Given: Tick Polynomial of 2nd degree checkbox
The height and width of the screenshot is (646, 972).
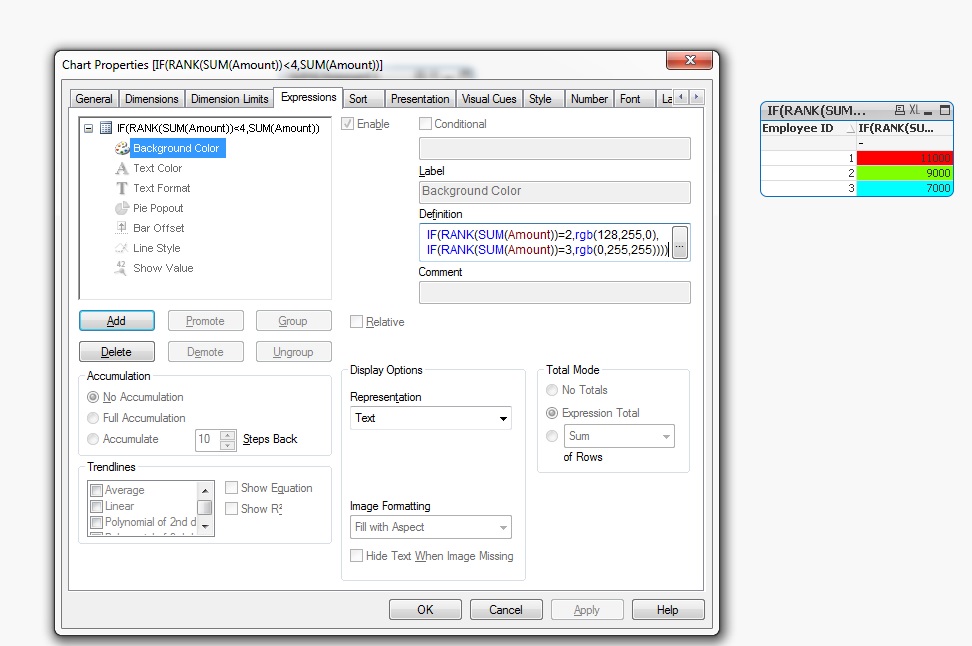Looking at the screenshot, I should (x=97, y=523).
